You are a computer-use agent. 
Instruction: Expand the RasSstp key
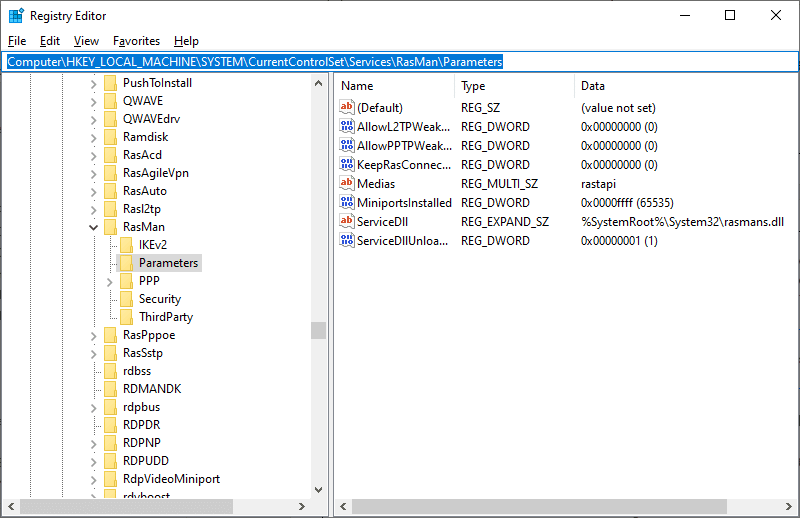pos(93,354)
